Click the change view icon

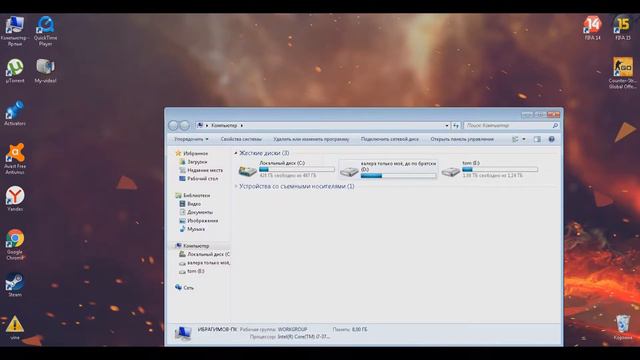[515, 140]
